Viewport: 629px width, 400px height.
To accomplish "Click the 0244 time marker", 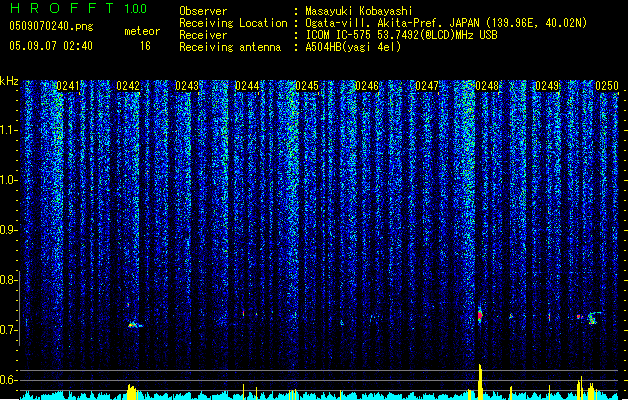I will (247, 86).
